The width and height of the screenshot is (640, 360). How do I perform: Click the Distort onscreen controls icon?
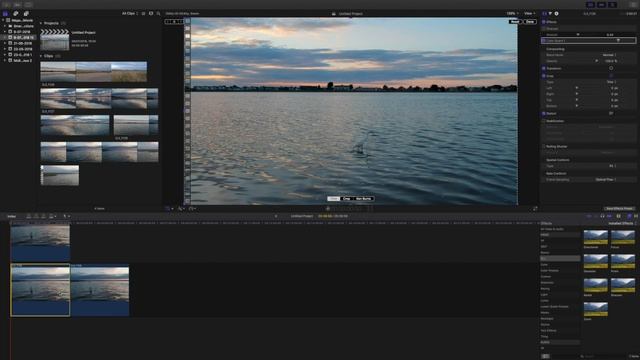pos(611,113)
